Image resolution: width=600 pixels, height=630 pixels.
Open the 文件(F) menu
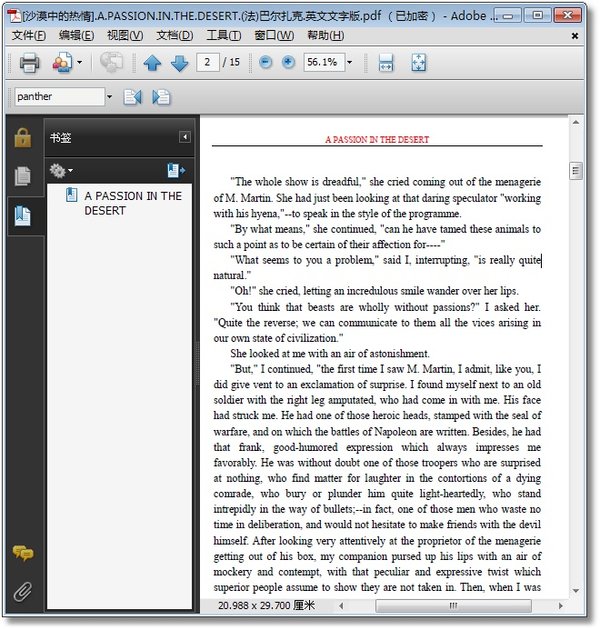[x=29, y=36]
